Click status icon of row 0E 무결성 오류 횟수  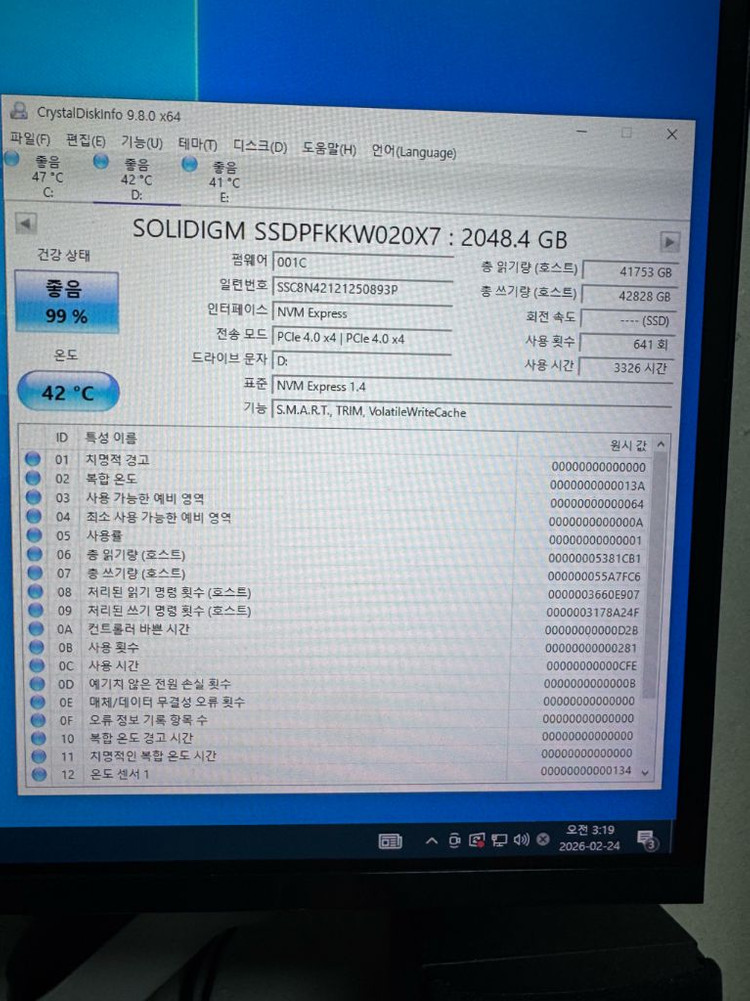pyautogui.click(x=38, y=702)
